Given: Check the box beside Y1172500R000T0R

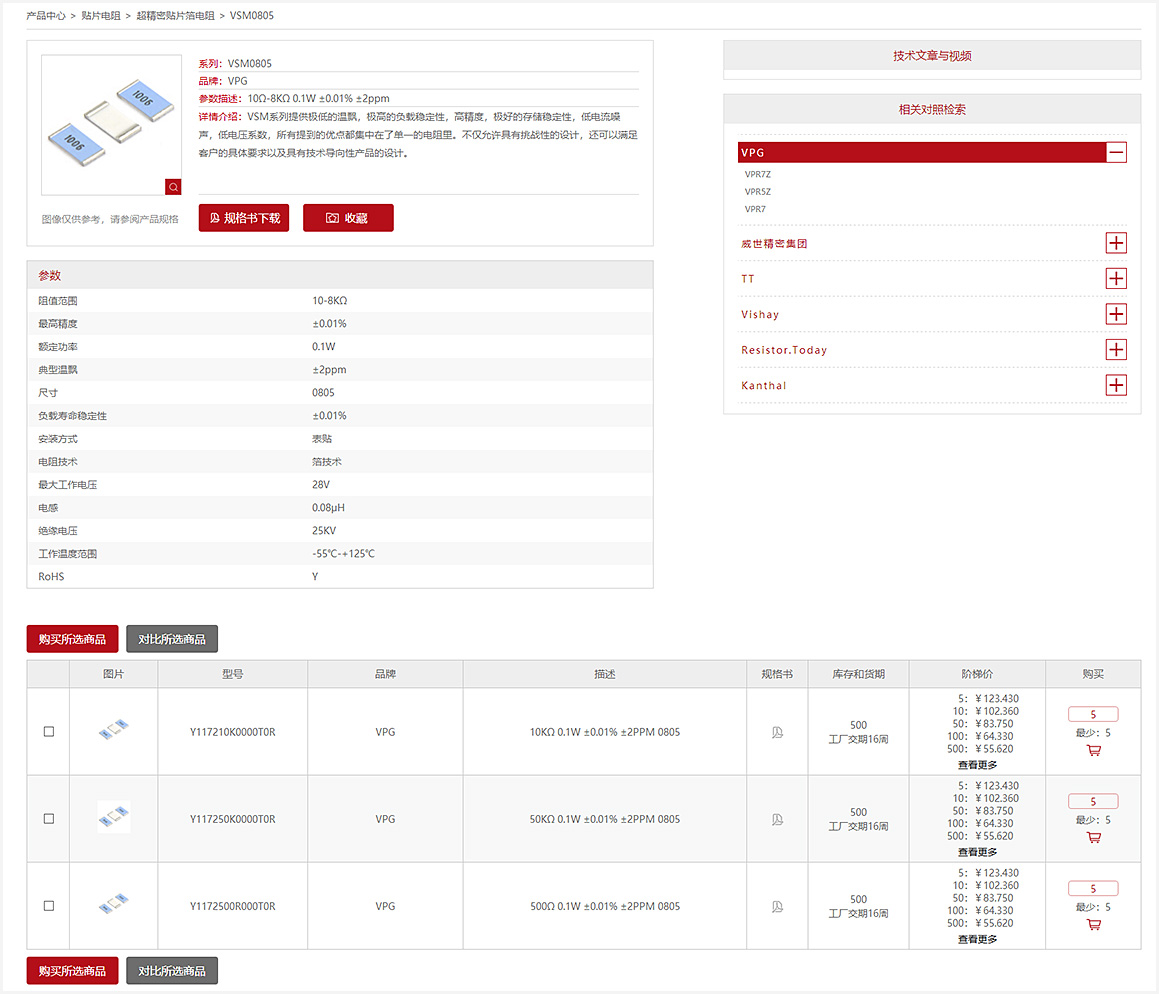Looking at the screenshot, I should 49,906.
